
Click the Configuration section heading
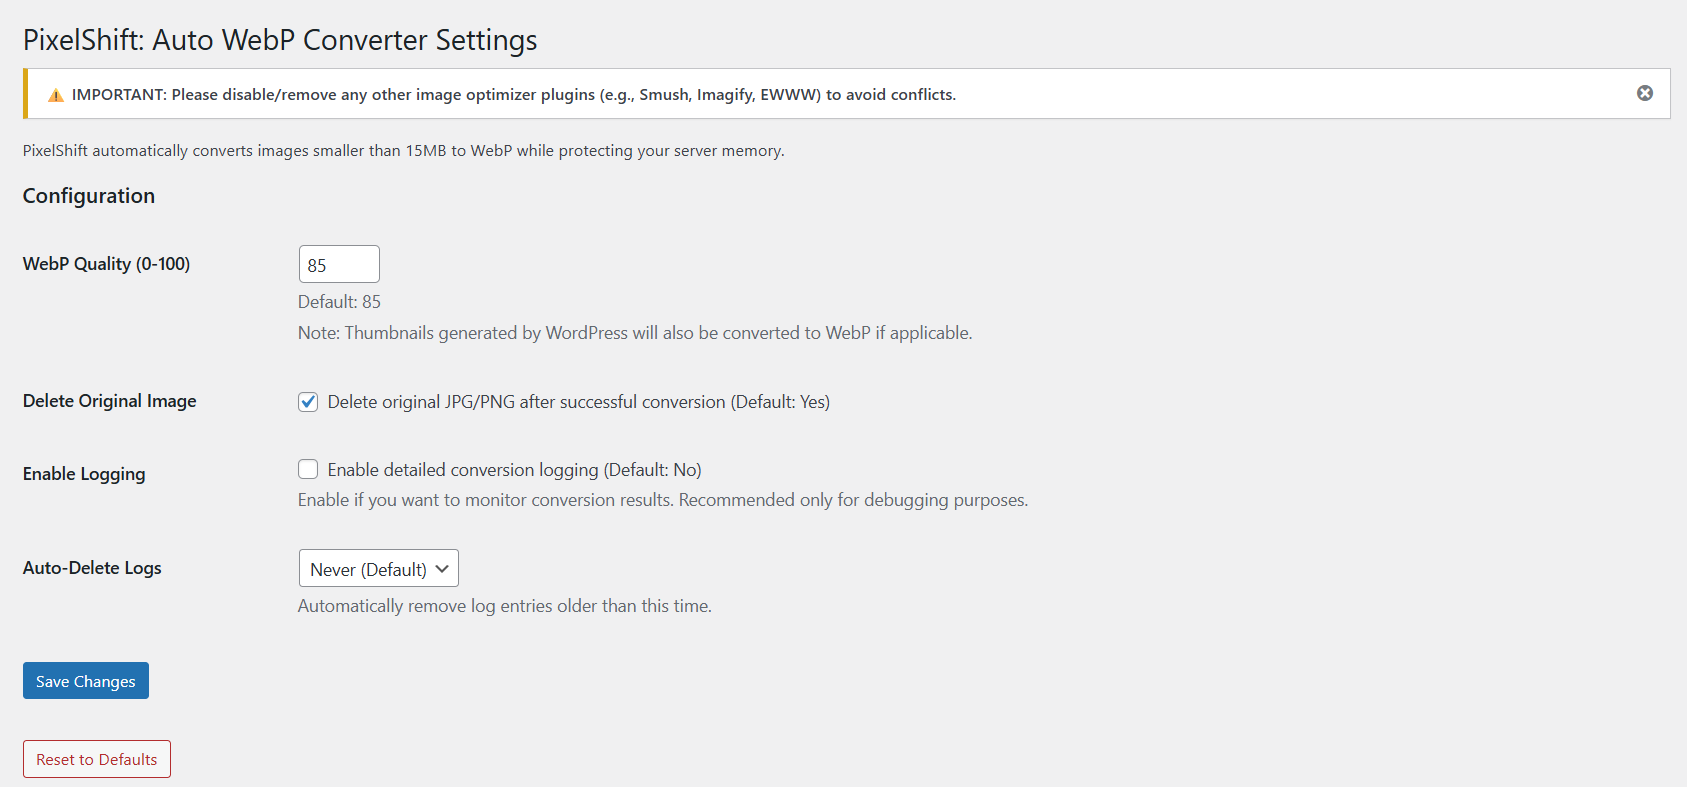(x=89, y=196)
